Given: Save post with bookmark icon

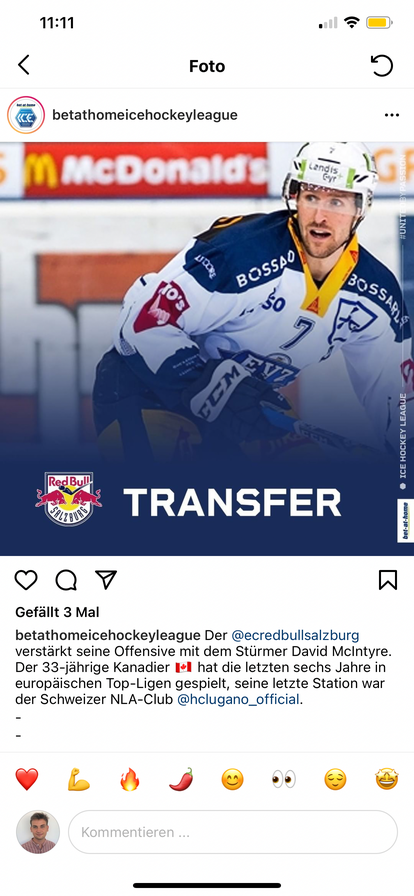Looking at the screenshot, I should tap(388, 580).
